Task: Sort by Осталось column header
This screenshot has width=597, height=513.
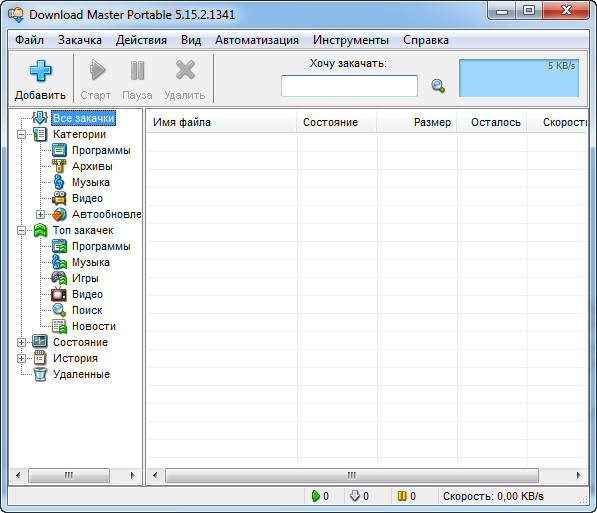Action: coord(492,122)
